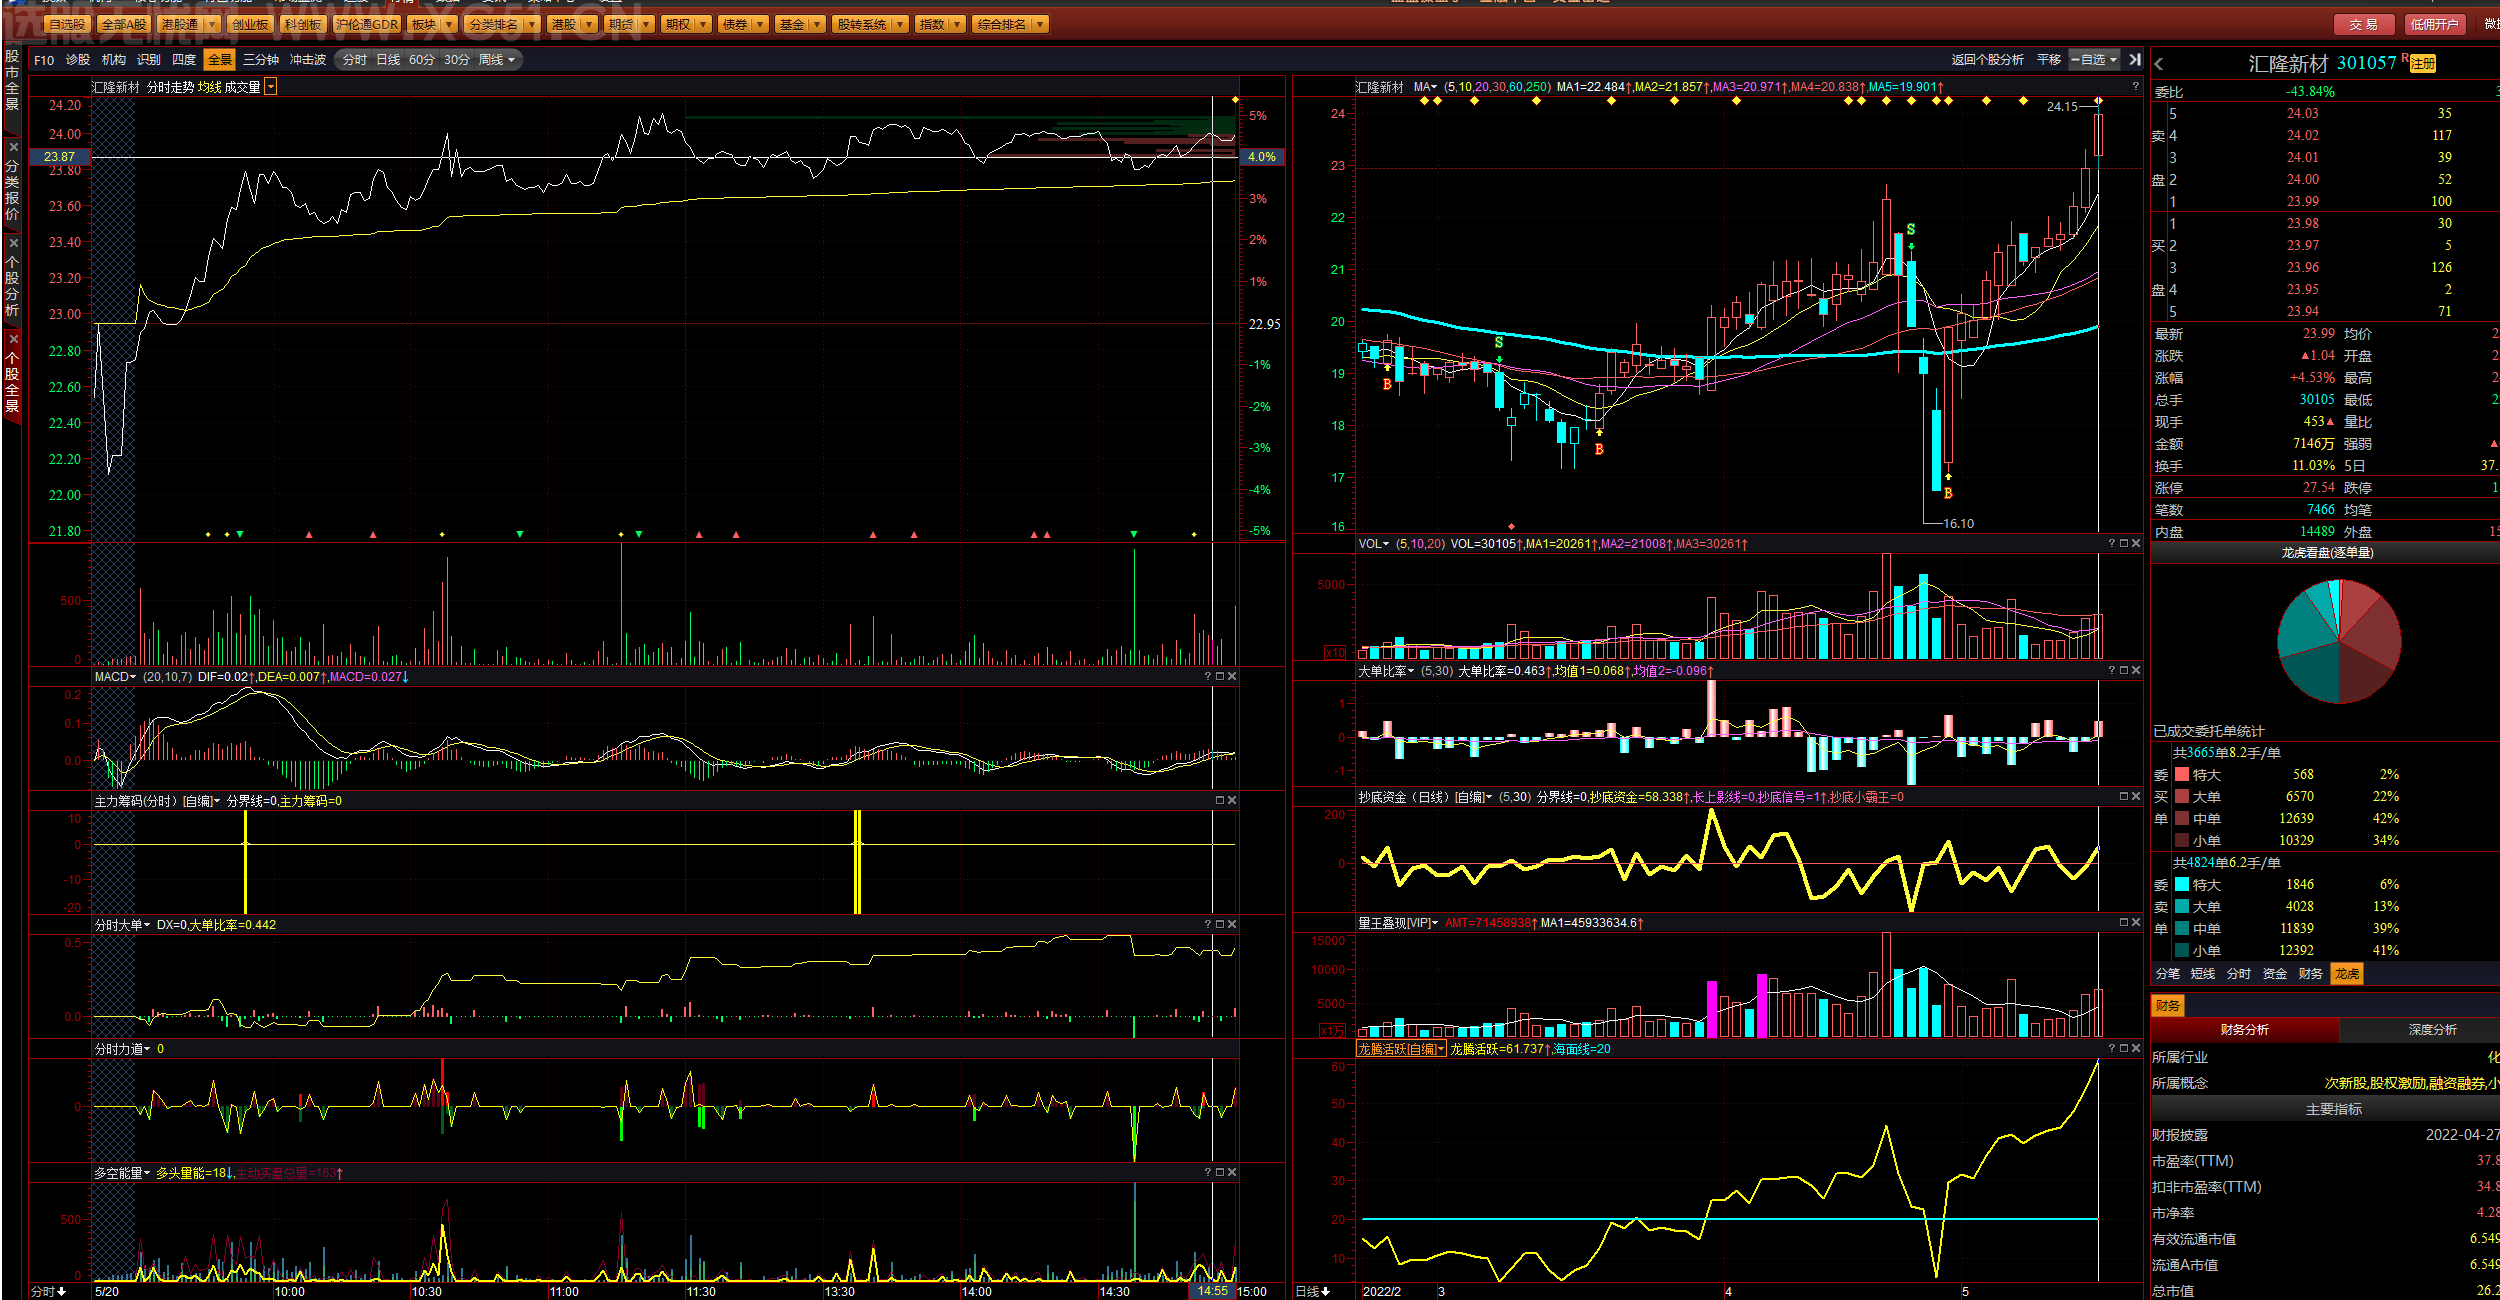Image resolution: width=2500 pixels, height=1300 pixels.
Task: Switch to 60分 chart period
Action: coord(422,60)
